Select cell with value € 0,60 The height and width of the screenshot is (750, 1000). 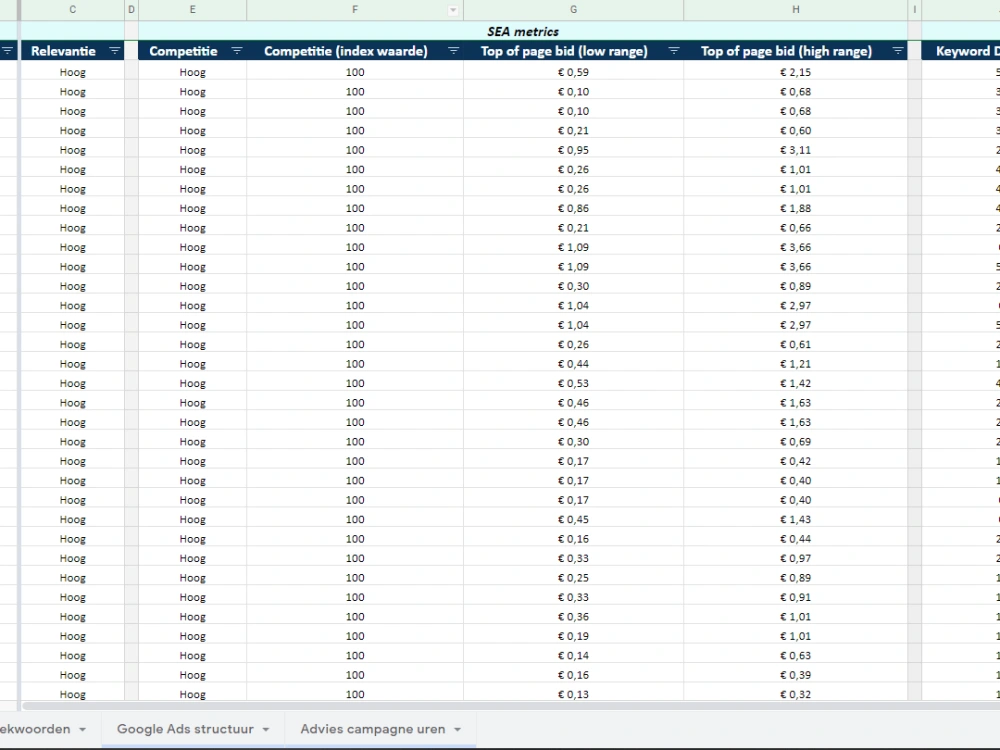(795, 131)
